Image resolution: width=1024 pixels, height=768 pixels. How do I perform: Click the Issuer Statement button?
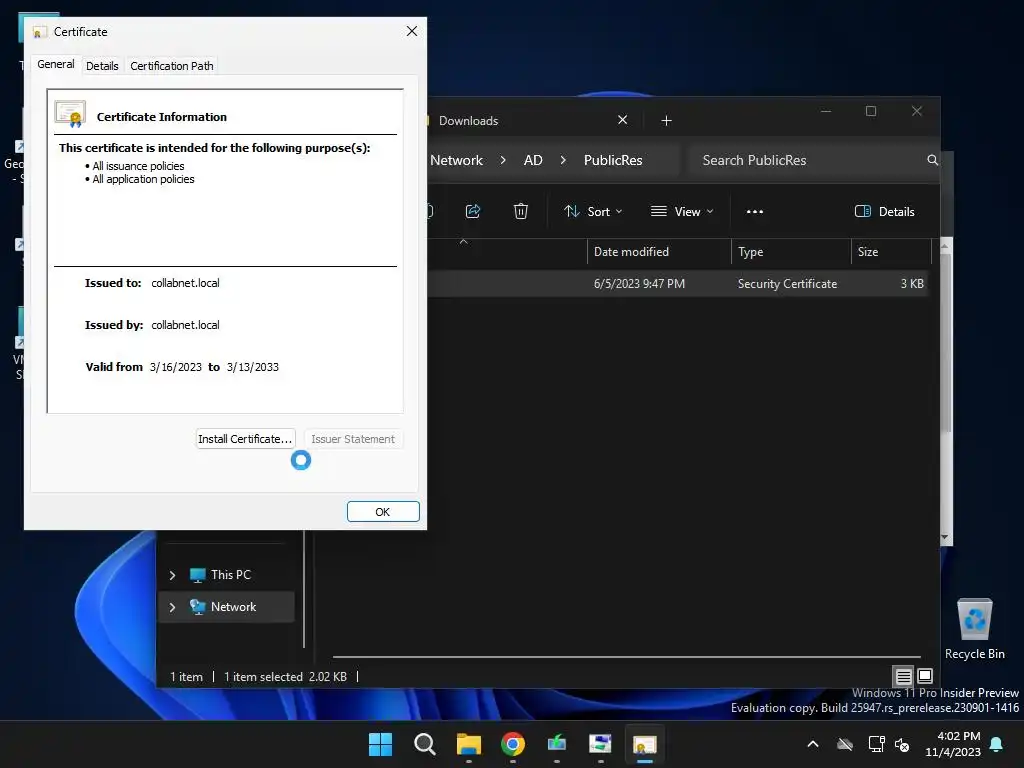(x=353, y=439)
